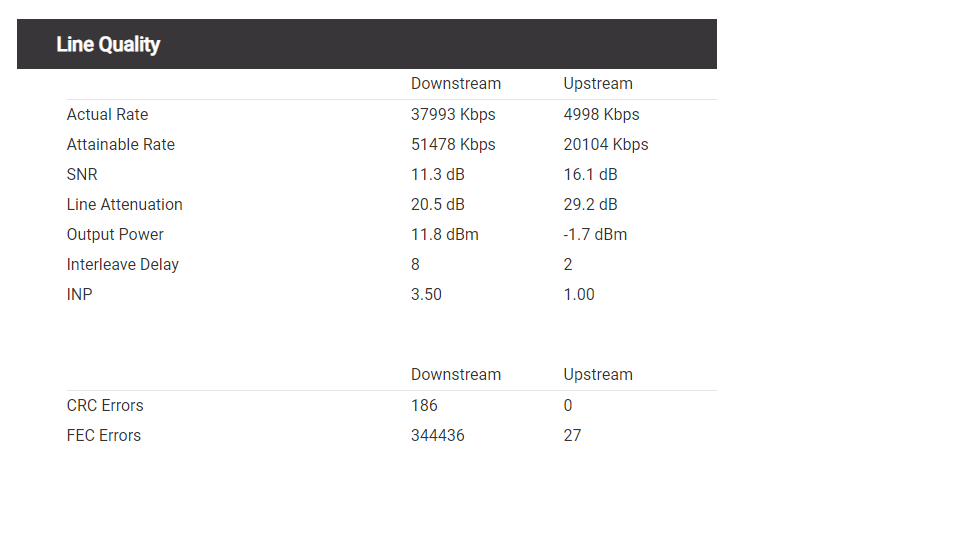The image size is (959, 536).
Task: Select the CRC Errors label
Action: [x=105, y=405]
